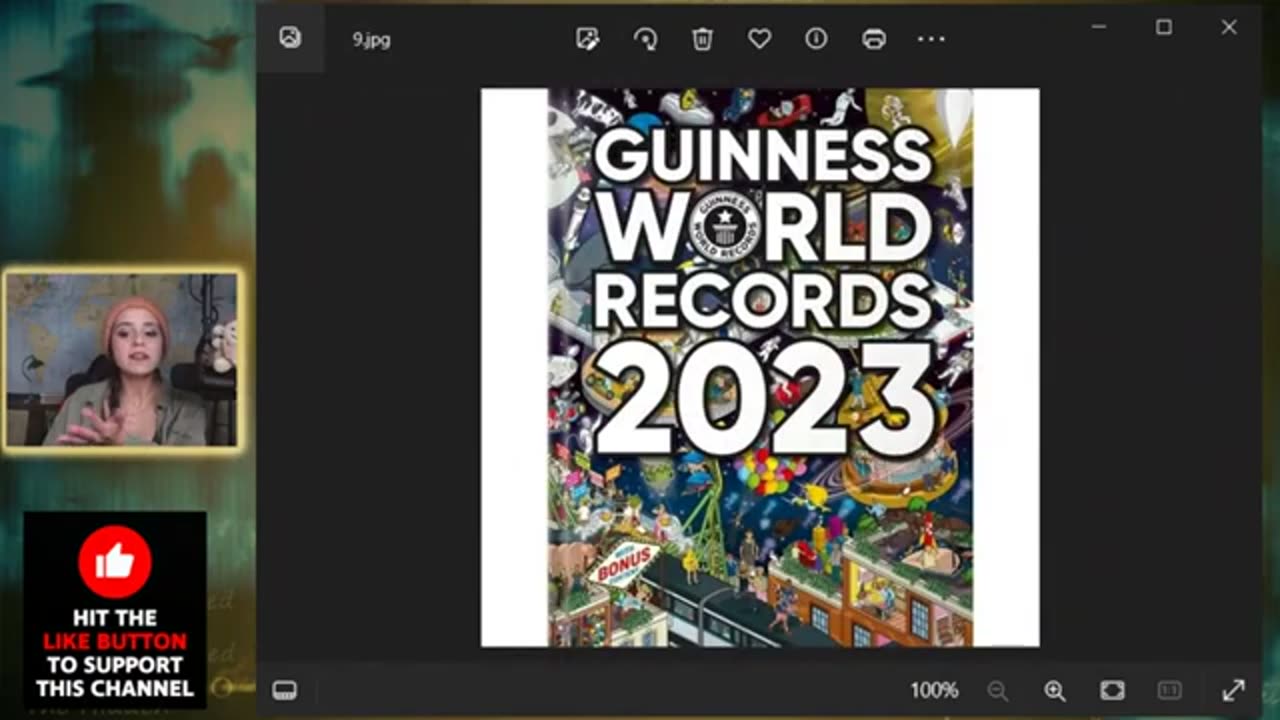
Task: Toggle the filmstrip view icon
Action: tap(285, 690)
